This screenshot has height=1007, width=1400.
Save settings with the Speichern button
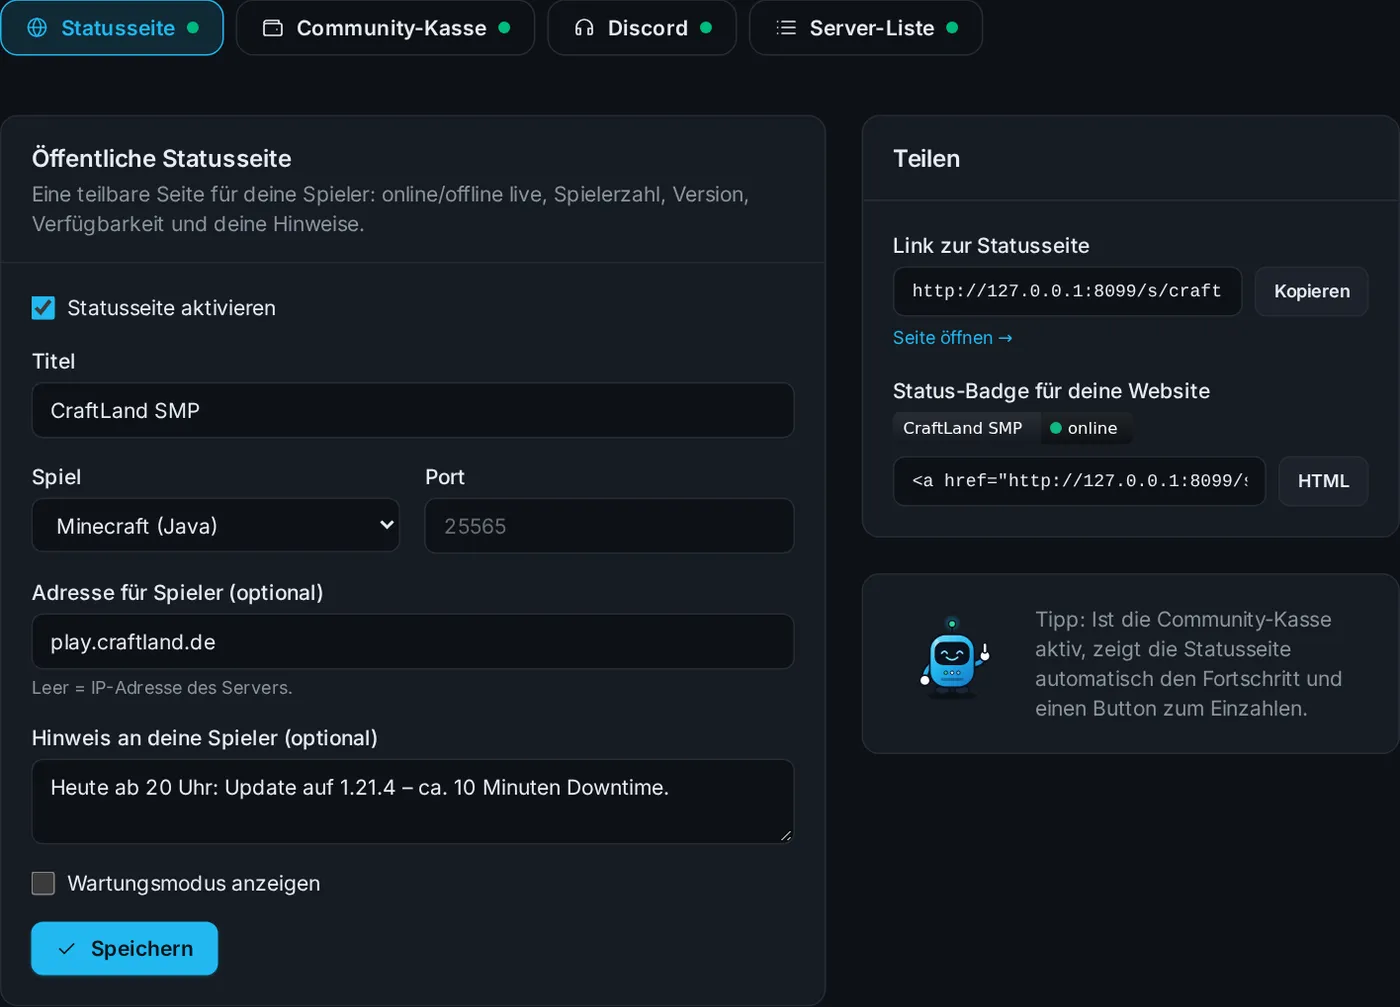point(124,949)
